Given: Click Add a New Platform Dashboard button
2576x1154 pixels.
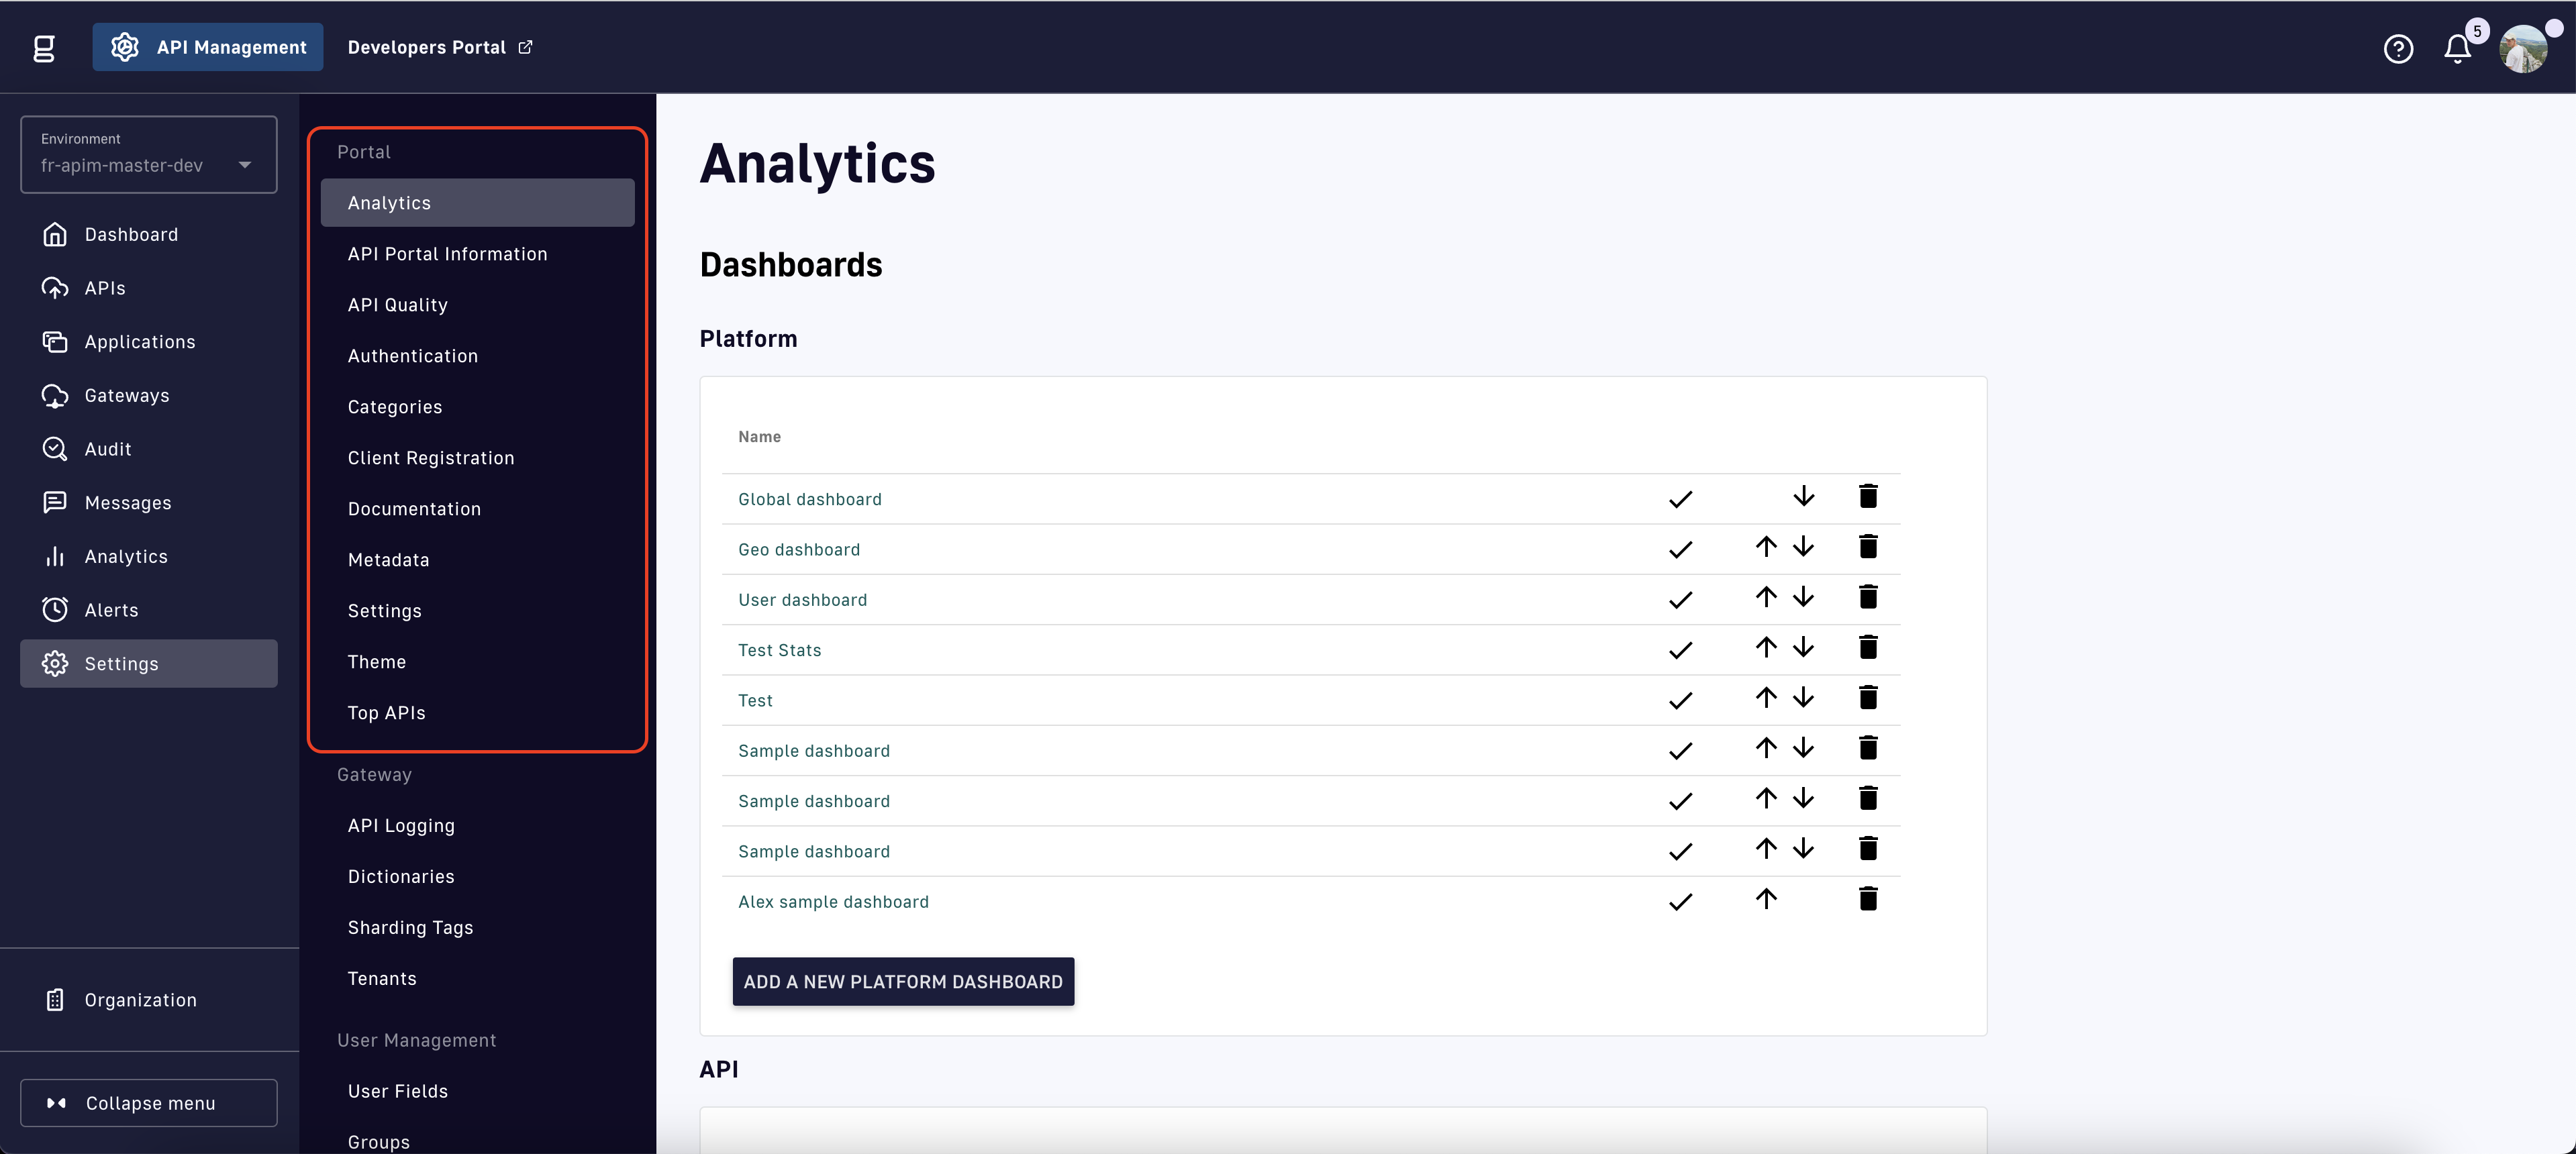Looking at the screenshot, I should tap(902, 981).
